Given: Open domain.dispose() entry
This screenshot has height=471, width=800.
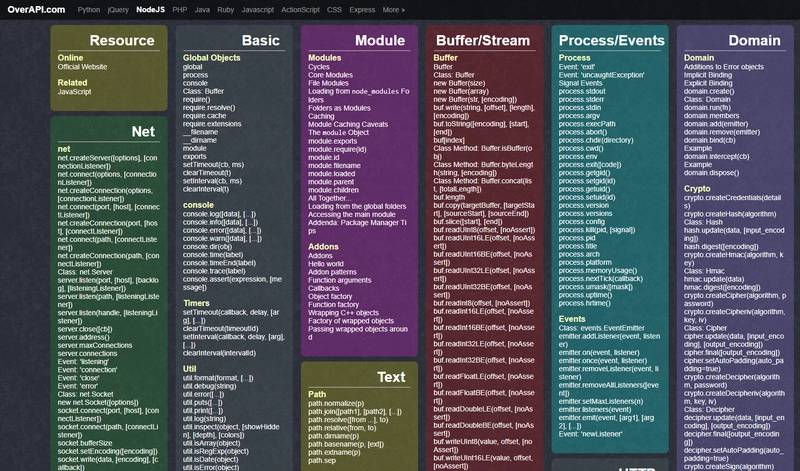Looking at the screenshot, I should (x=712, y=173).
